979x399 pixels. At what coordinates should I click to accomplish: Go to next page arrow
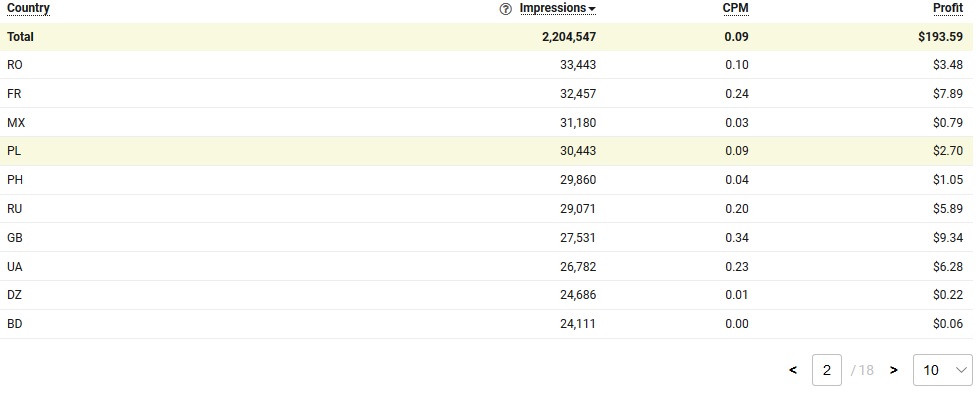[x=893, y=370]
